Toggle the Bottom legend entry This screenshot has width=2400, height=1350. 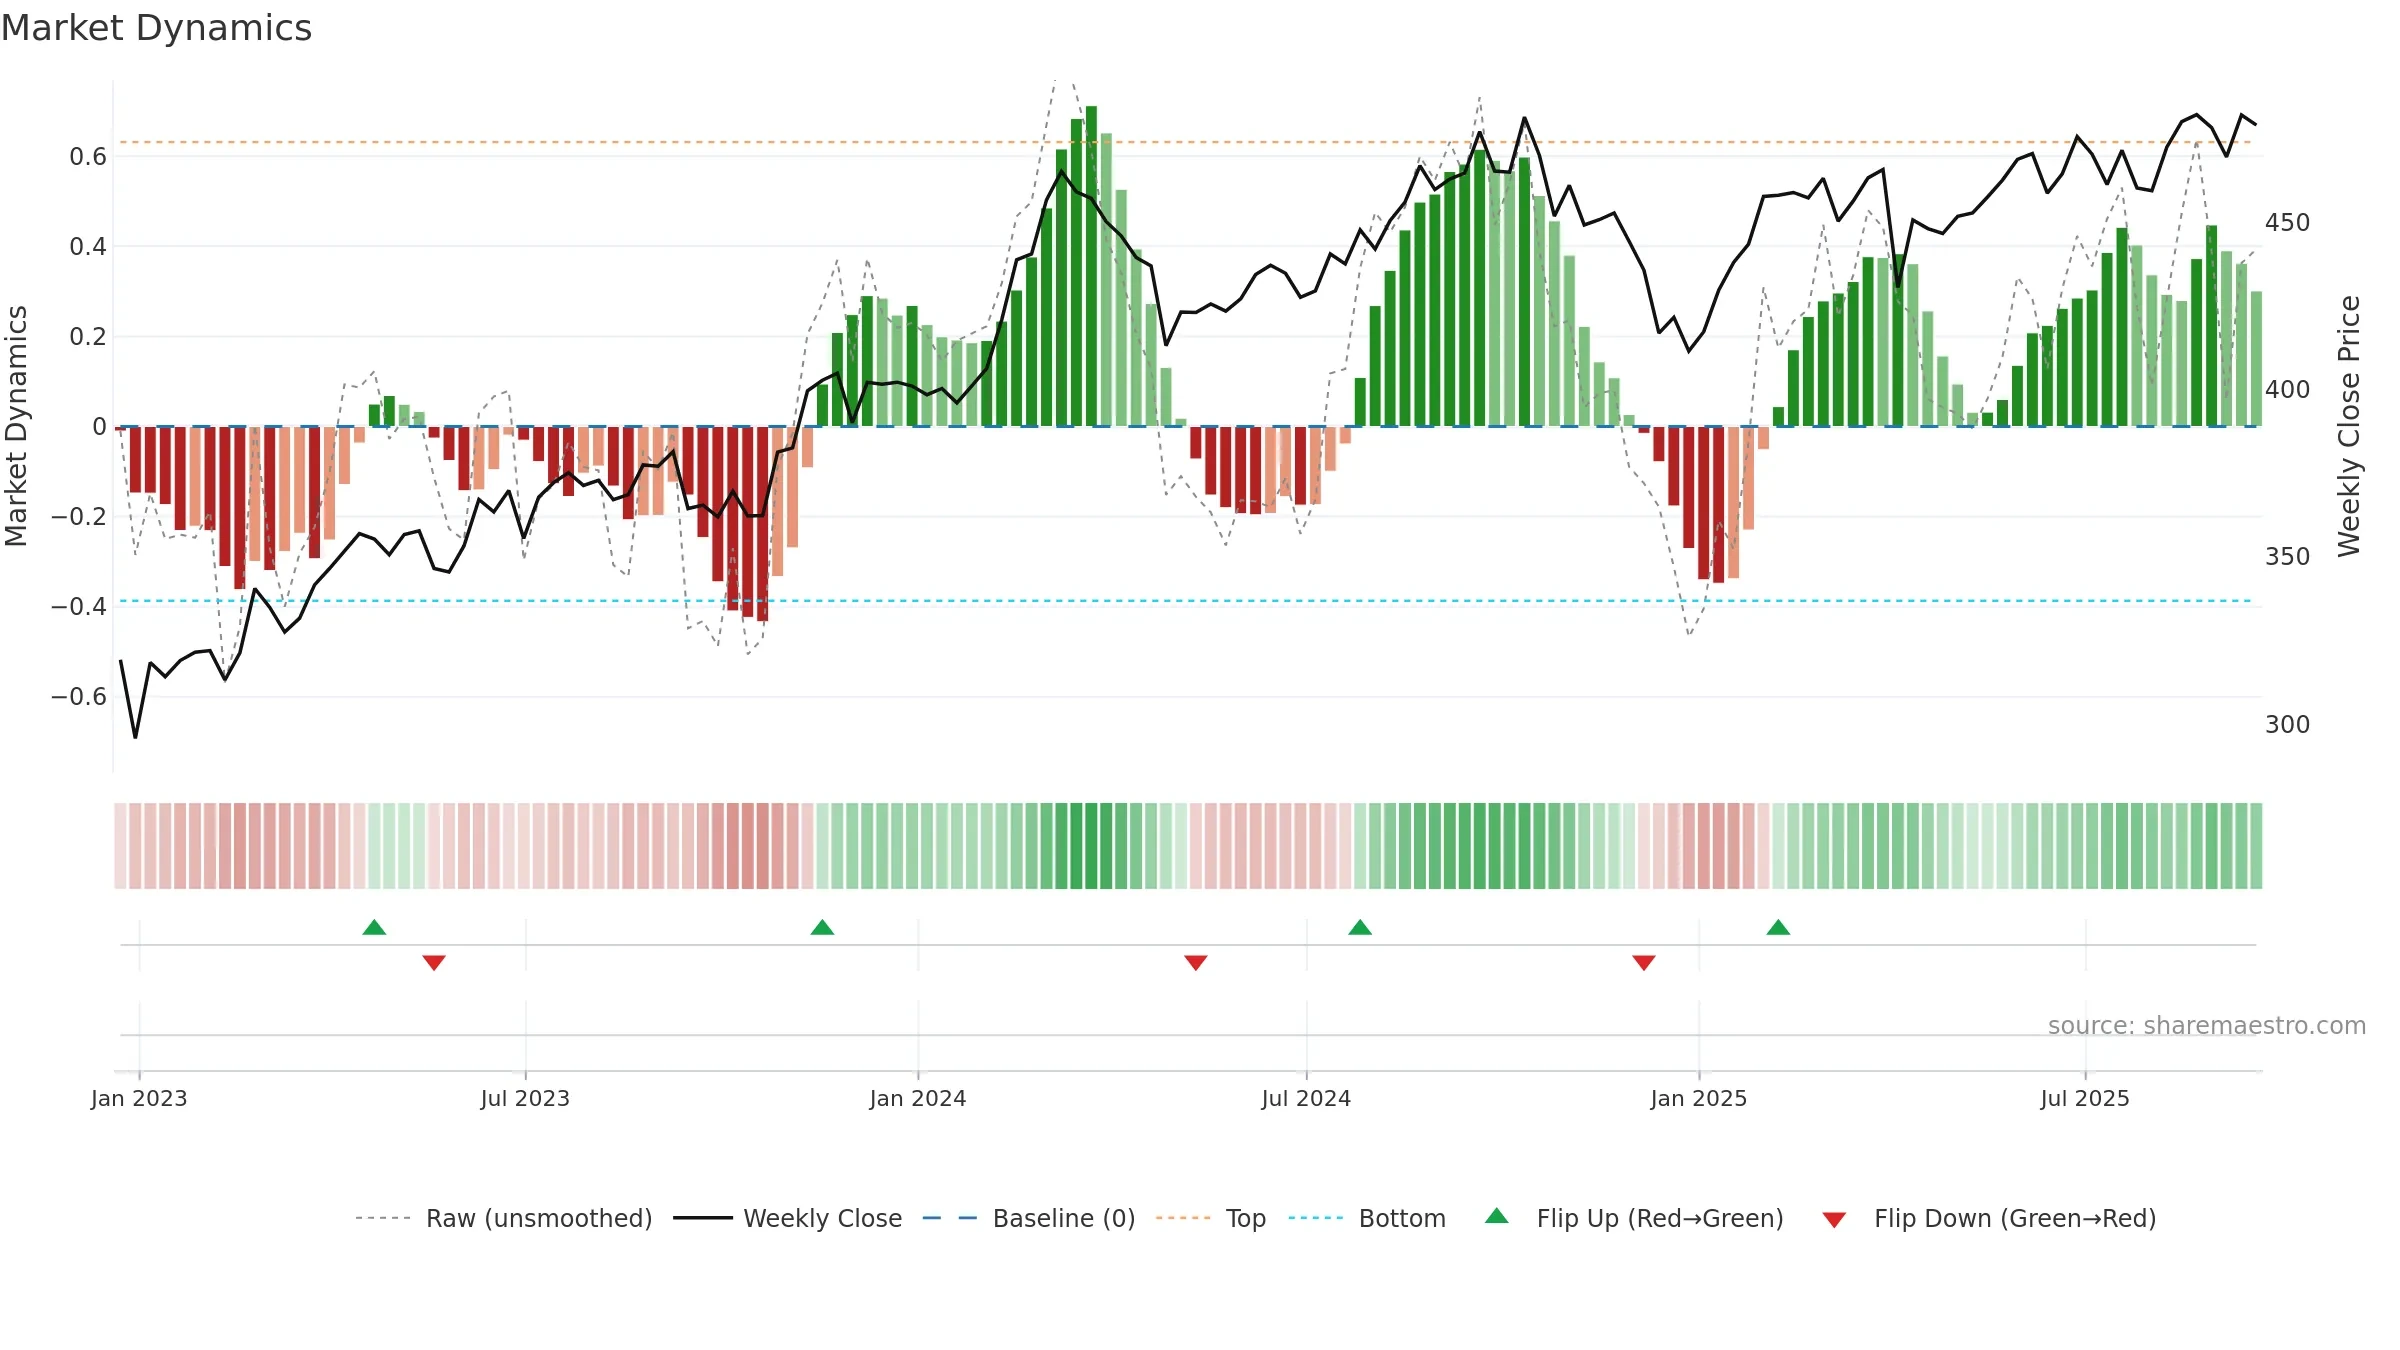(x=1367, y=1218)
